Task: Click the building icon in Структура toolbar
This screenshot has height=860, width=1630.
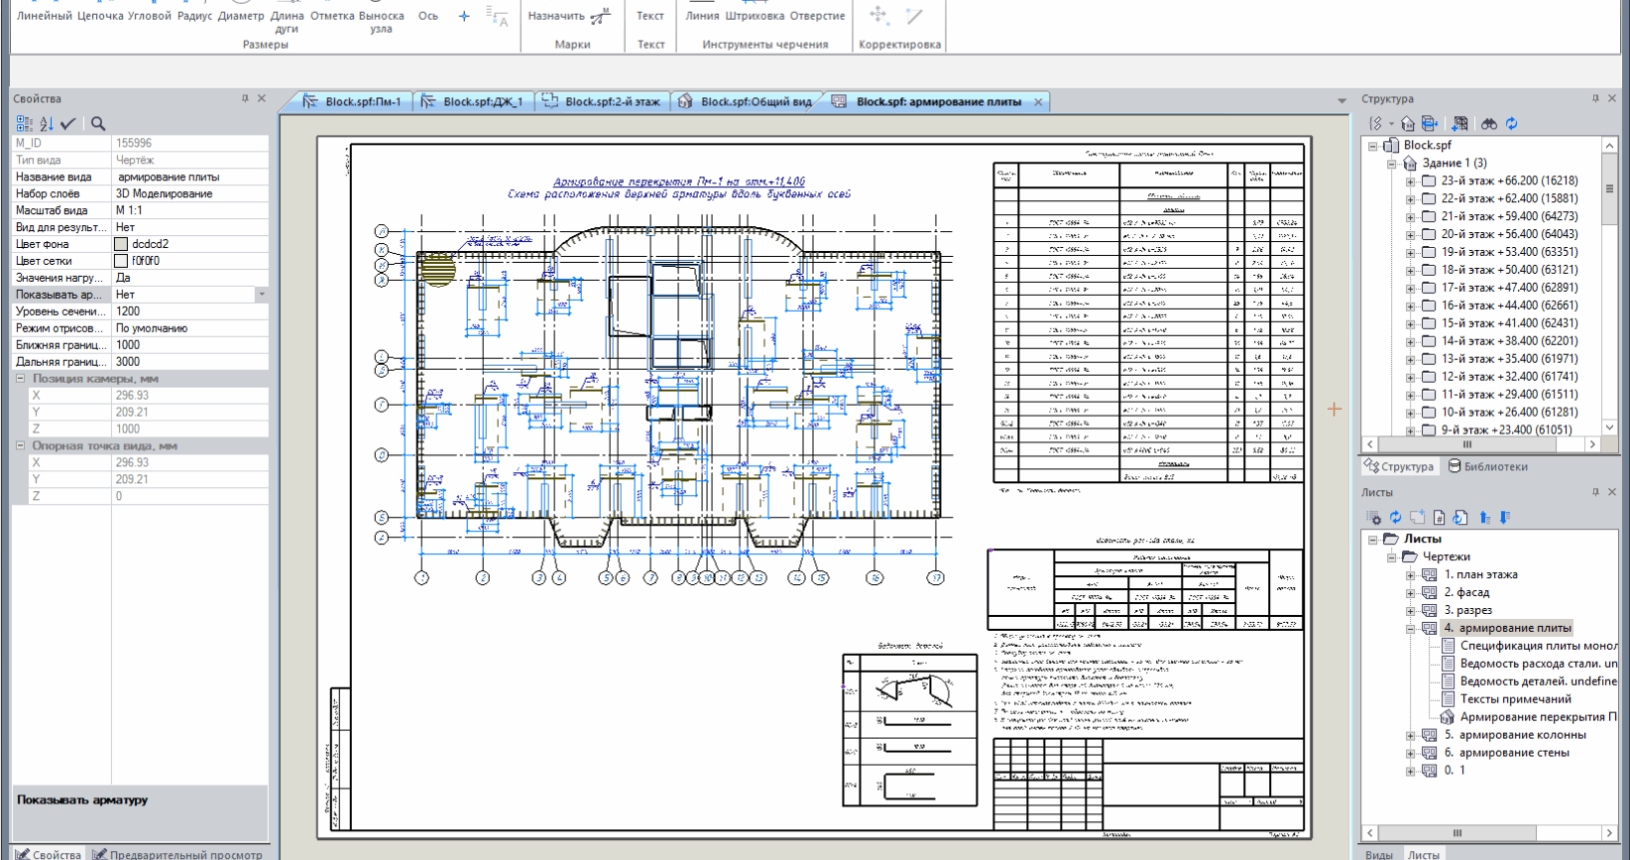Action: pyautogui.click(x=1408, y=124)
